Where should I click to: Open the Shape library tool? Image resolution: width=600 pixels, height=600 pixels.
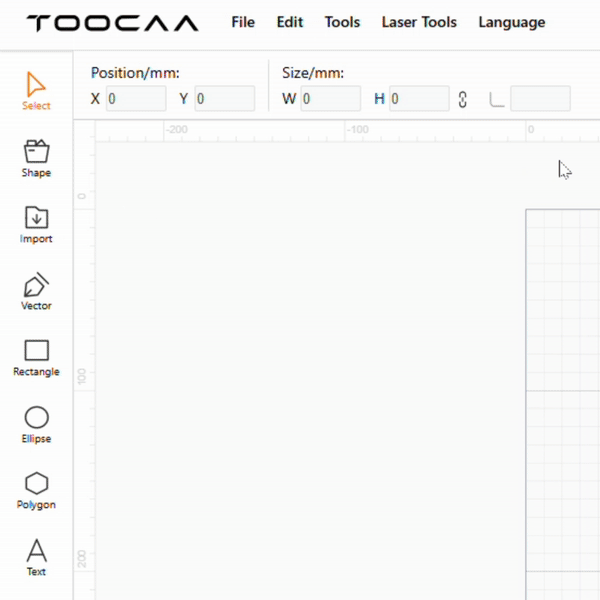pos(36,157)
